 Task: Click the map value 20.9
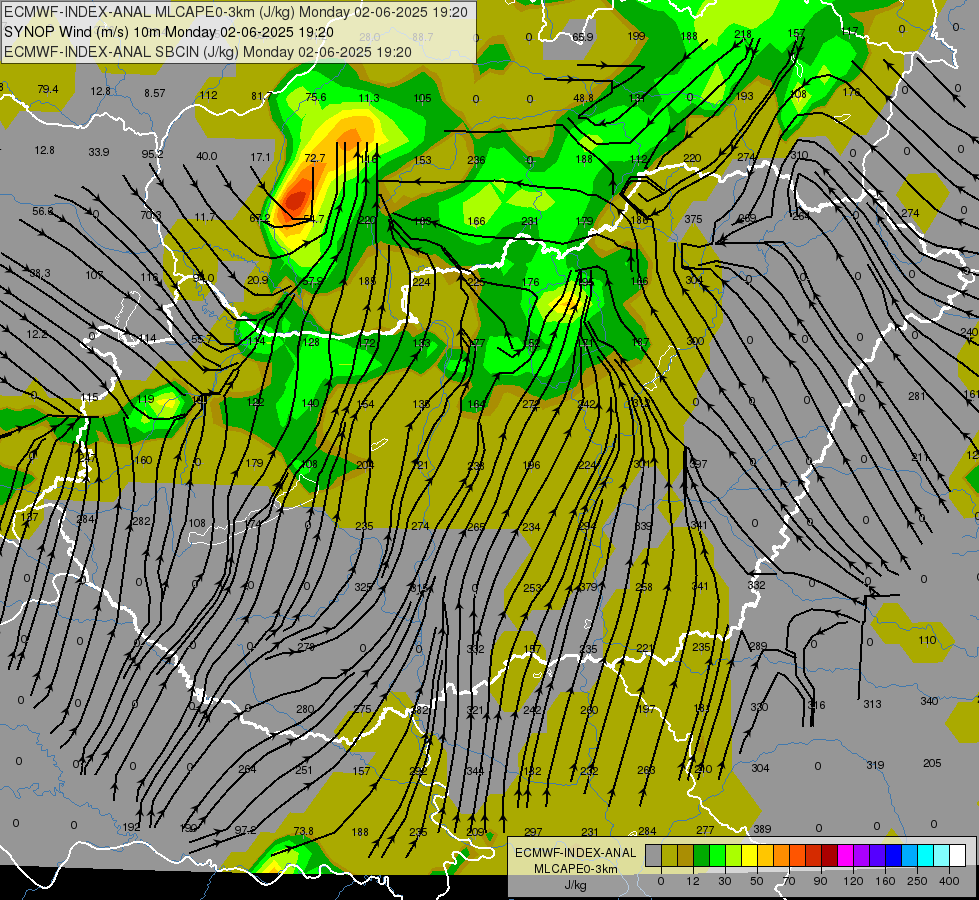(x=257, y=280)
